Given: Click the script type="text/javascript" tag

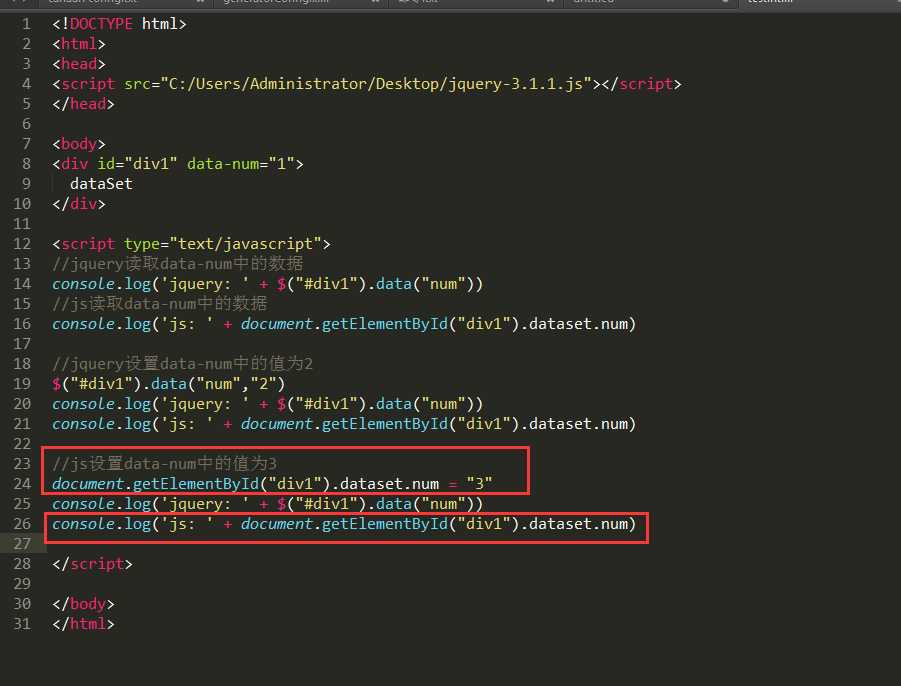Looking at the screenshot, I should tap(191, 244).
